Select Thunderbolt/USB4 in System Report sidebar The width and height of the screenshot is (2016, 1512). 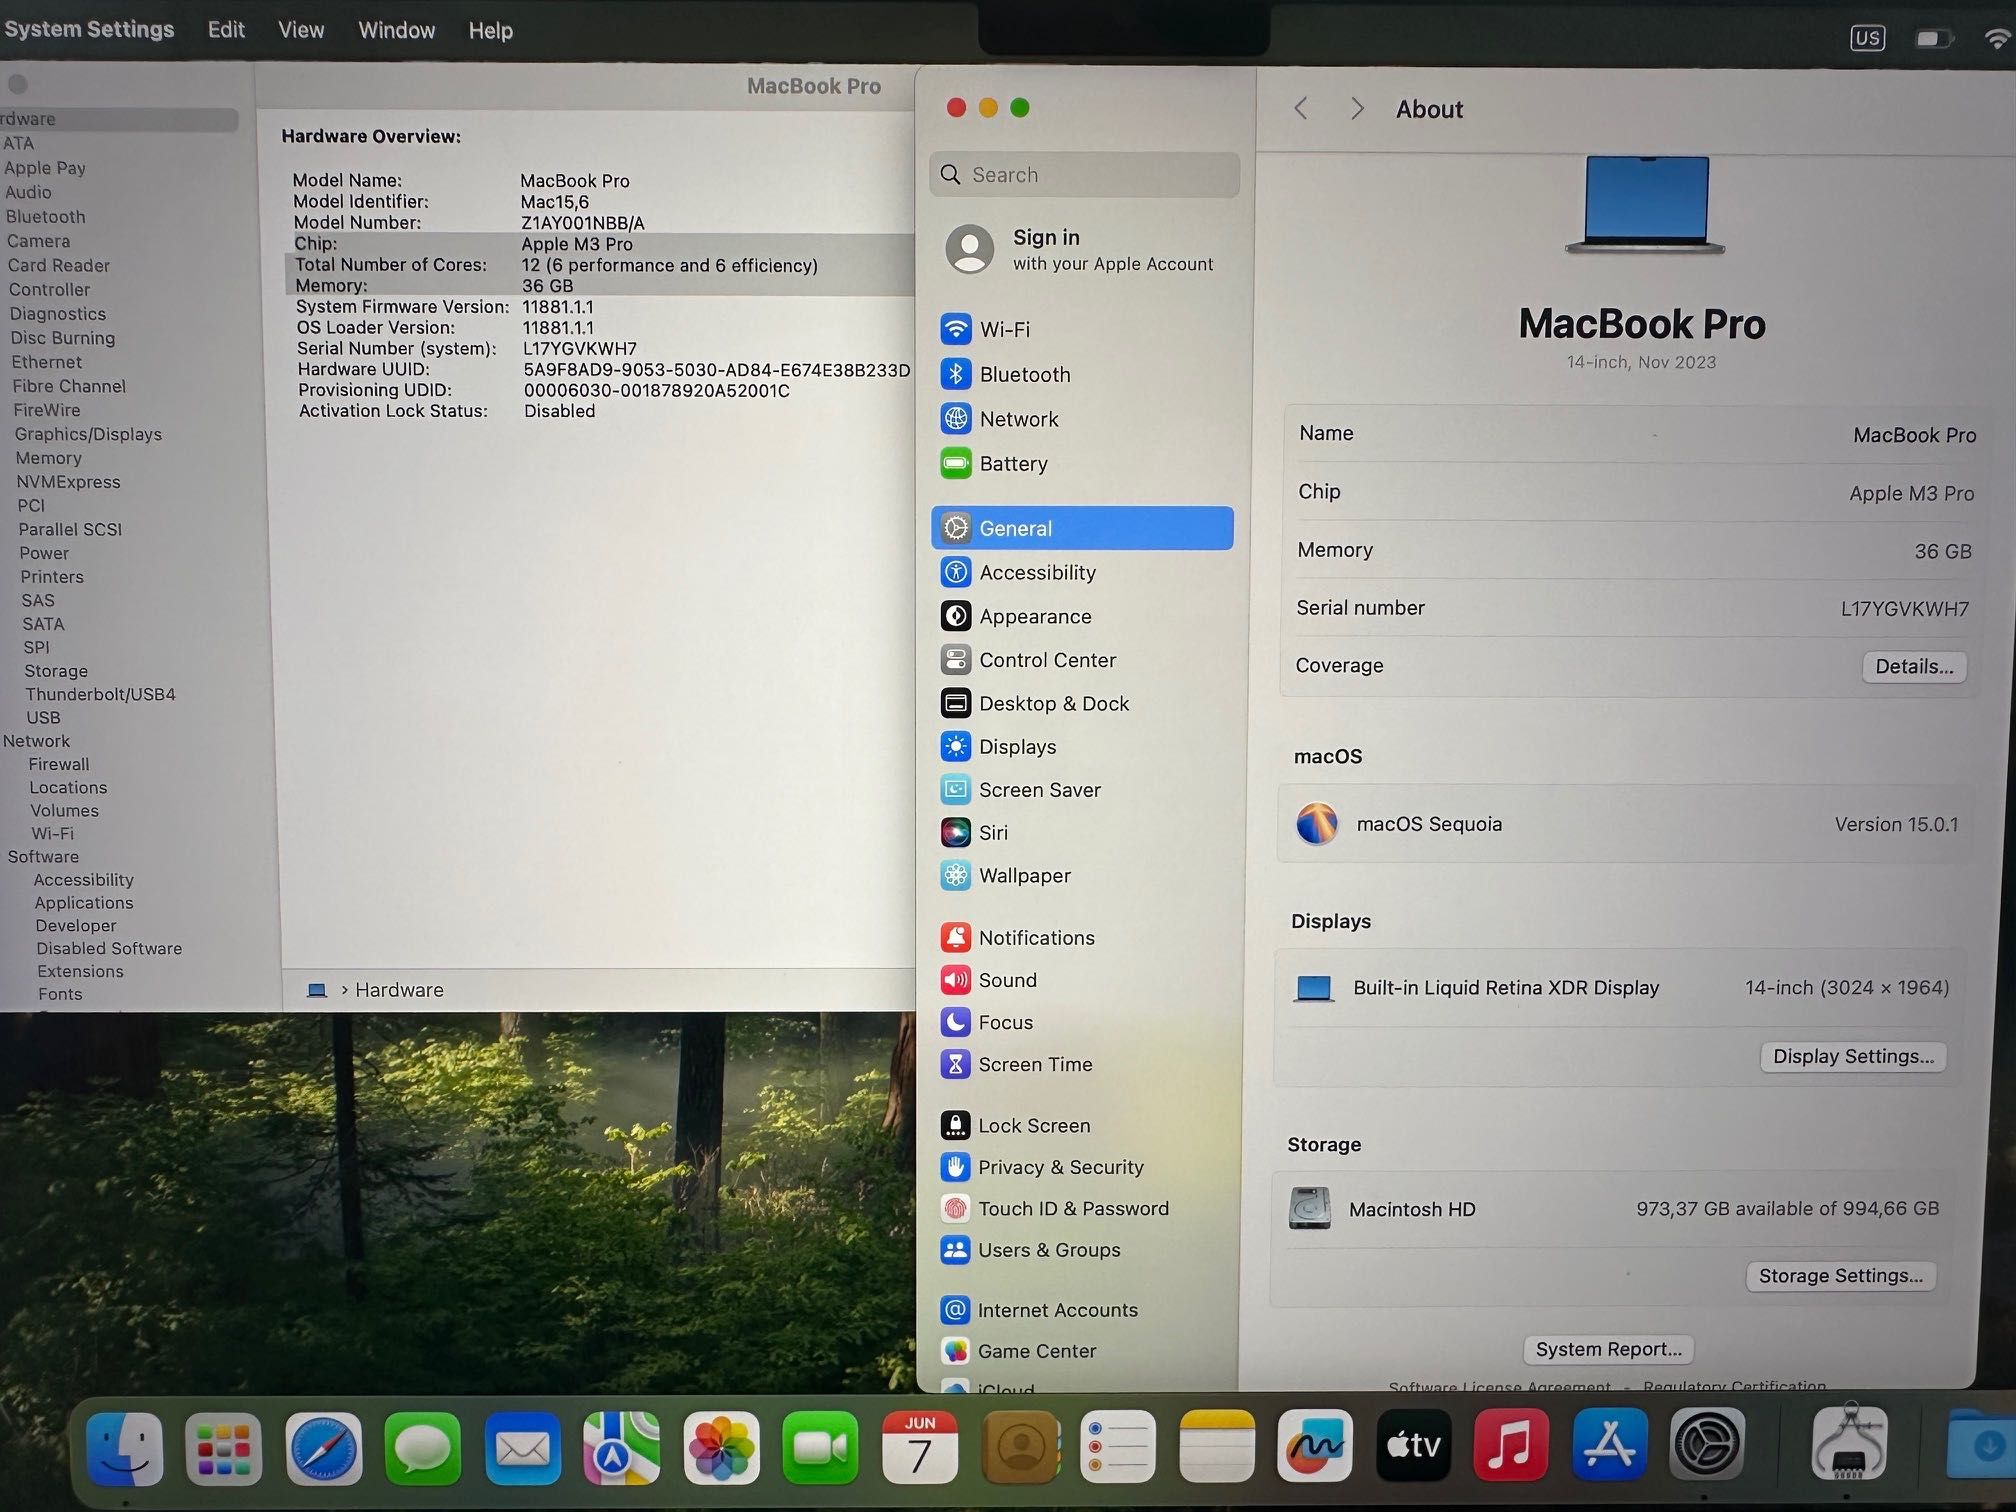[100, 694]
